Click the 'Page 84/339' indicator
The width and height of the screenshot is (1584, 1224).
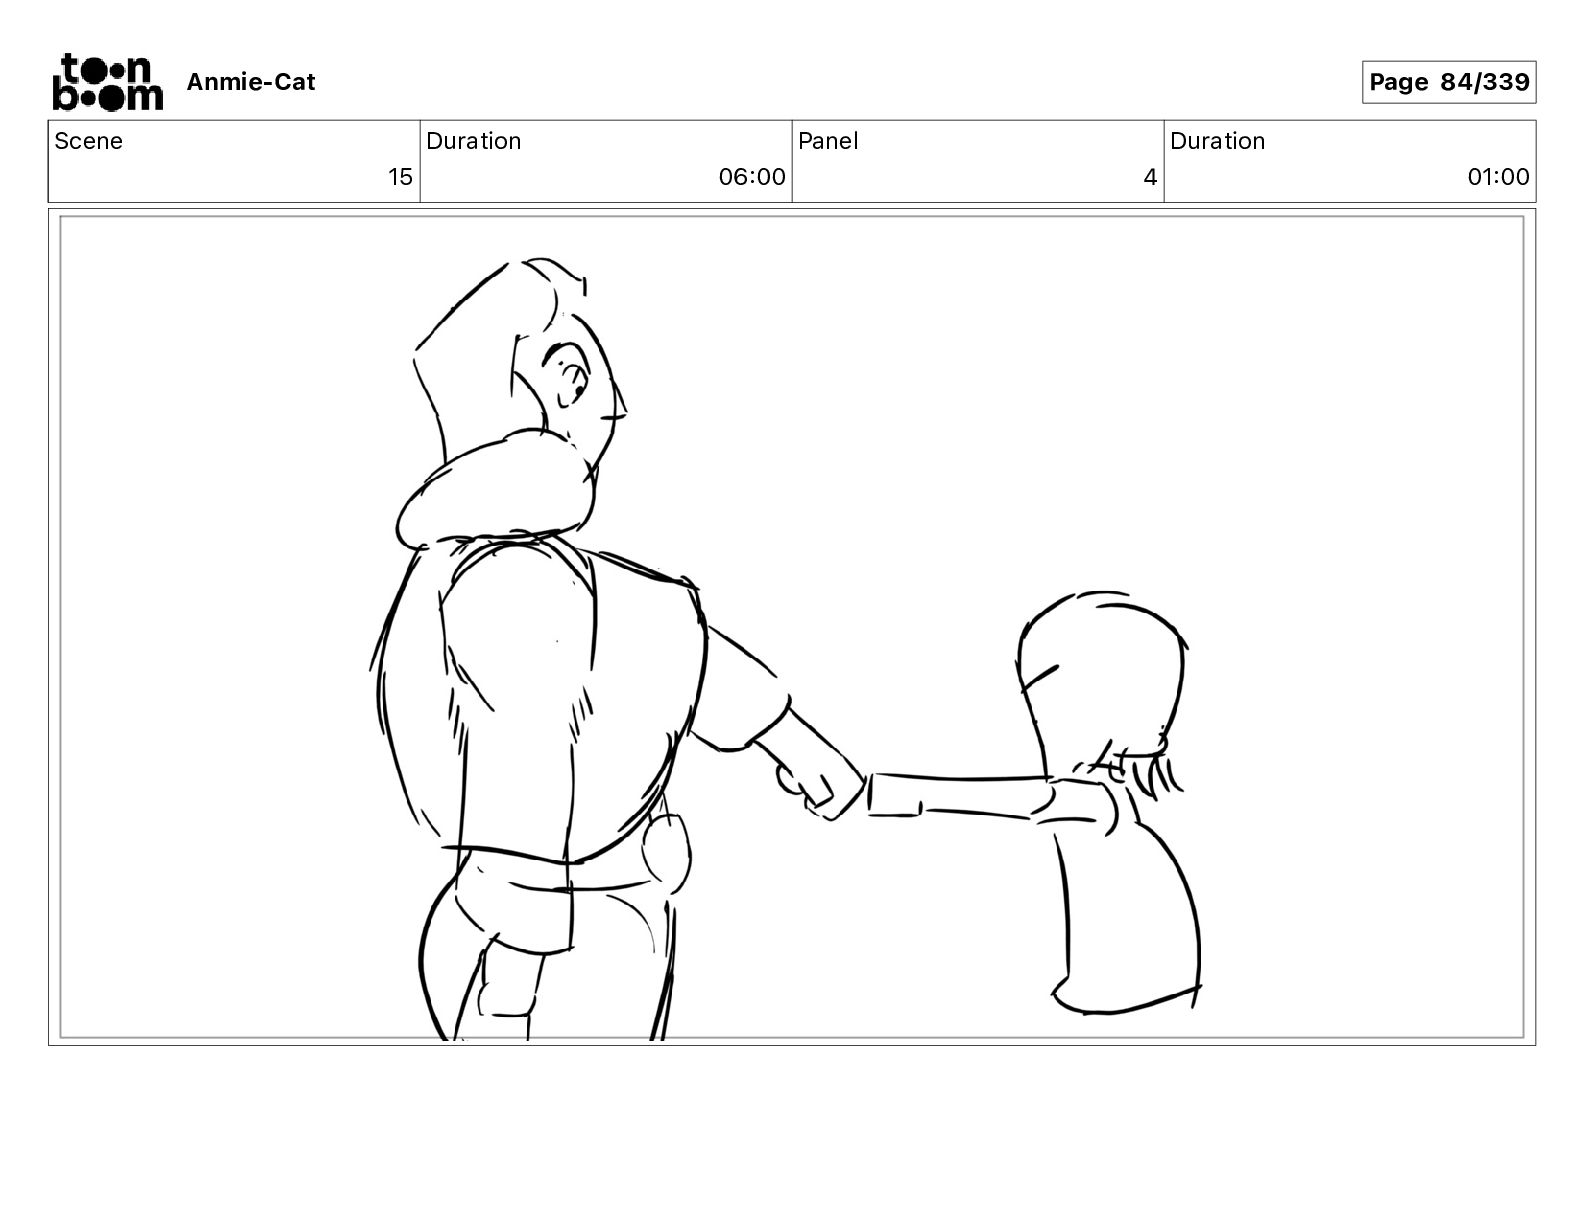[x=1449, y=82]
